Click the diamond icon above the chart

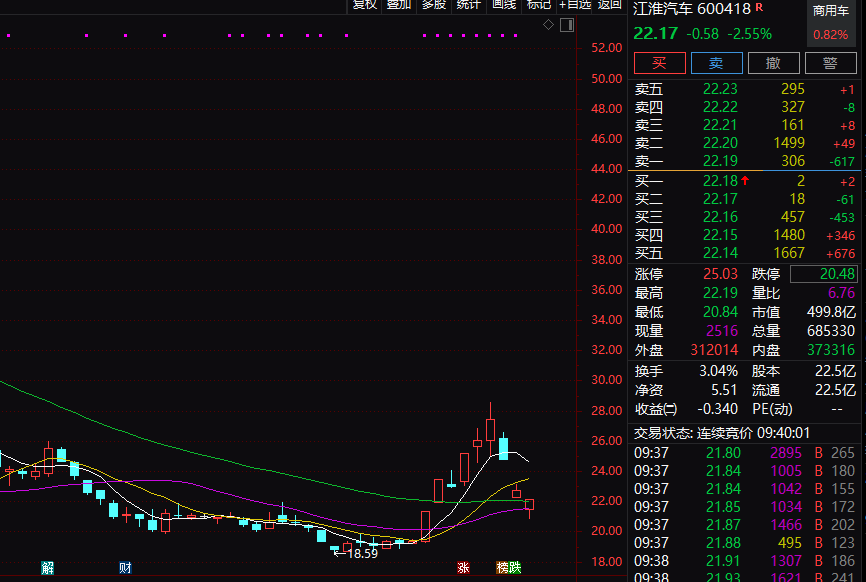(548, 24)
